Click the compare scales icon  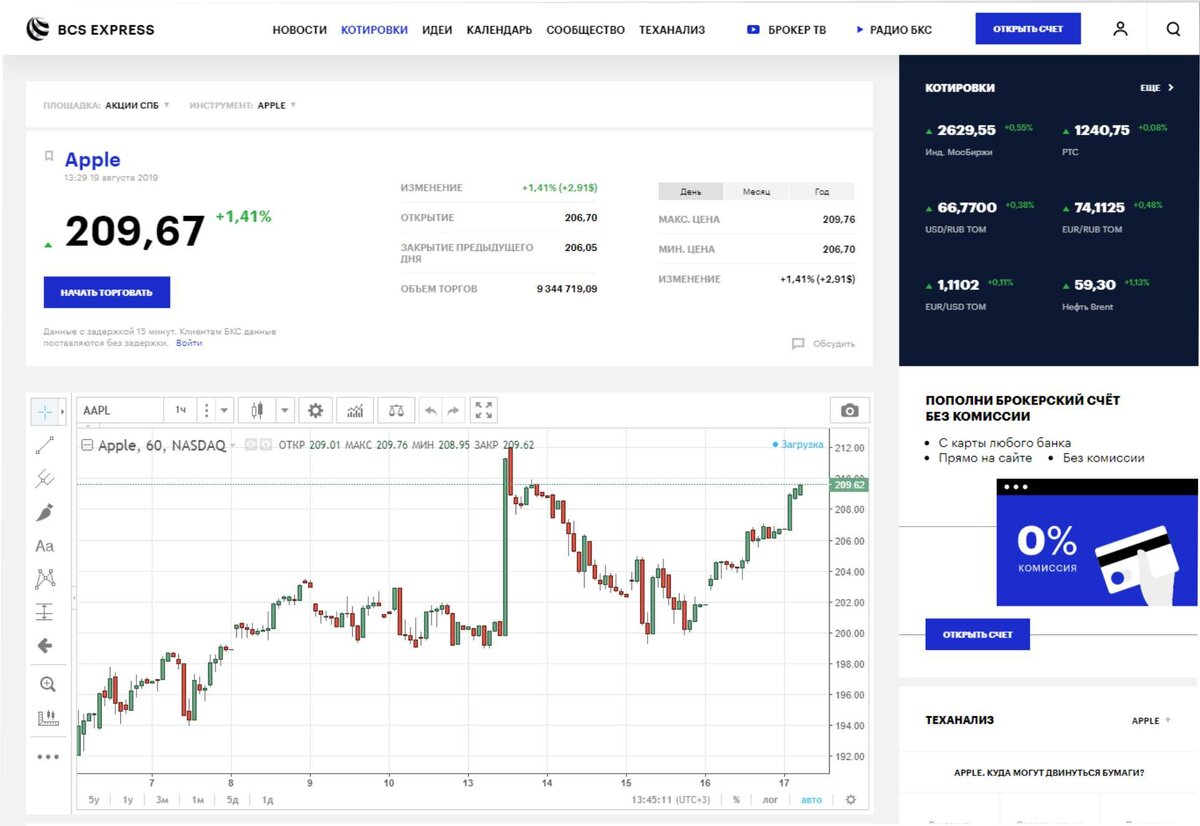point(397,410)
